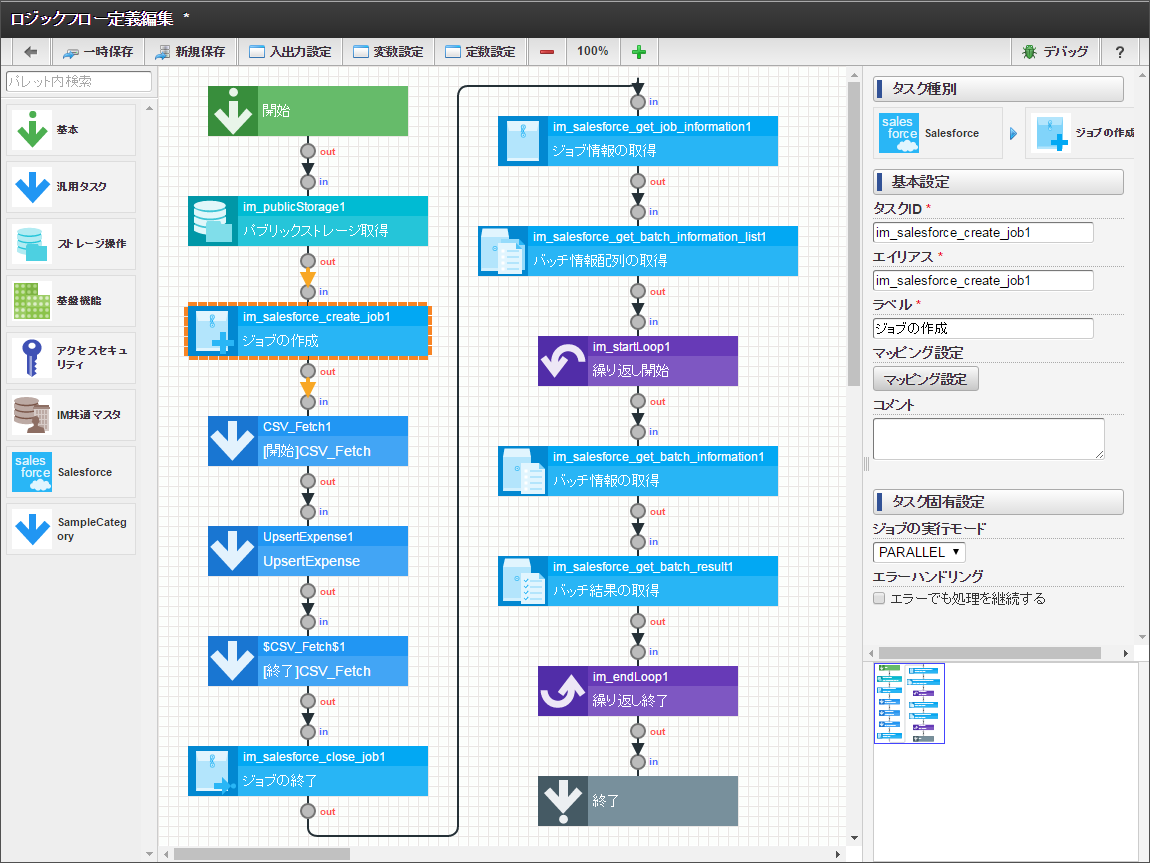This screenshot has width=1150, height=863.
Task: Click the Salesforce task type icon
Action: point(898,133)
